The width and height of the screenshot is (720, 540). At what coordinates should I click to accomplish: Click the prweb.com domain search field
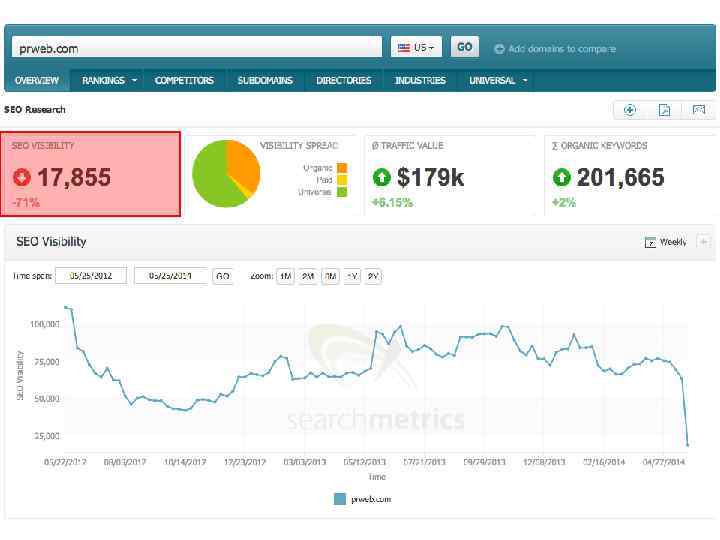pyautogui.click(x=197, y=47)
